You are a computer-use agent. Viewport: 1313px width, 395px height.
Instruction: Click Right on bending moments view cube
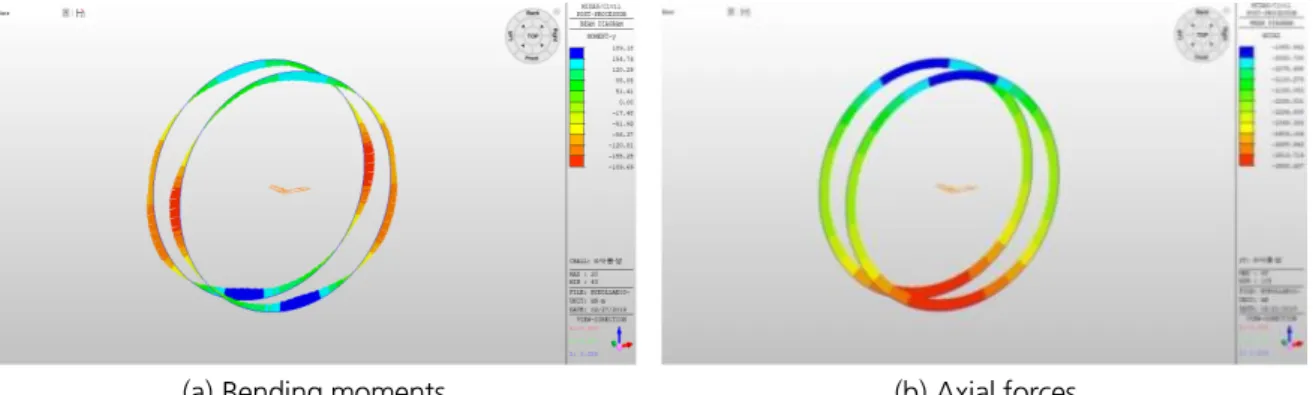556,35
